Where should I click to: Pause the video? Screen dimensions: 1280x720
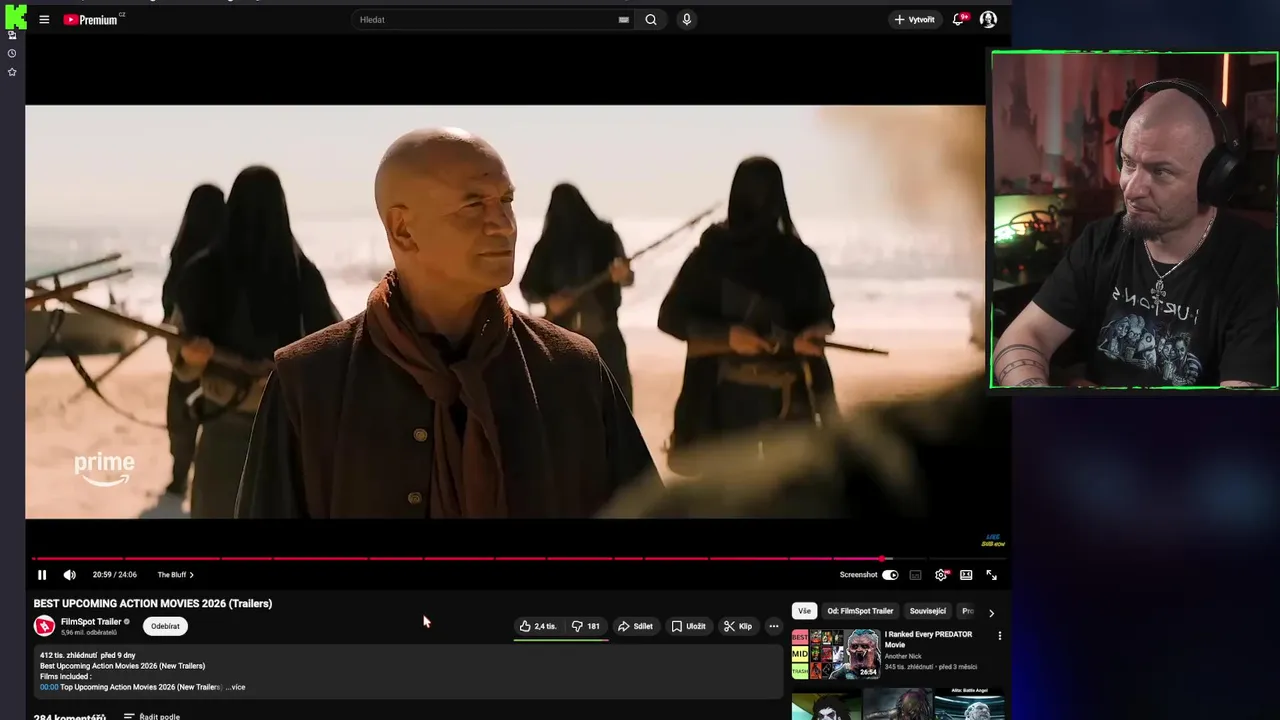click(42, 575)
